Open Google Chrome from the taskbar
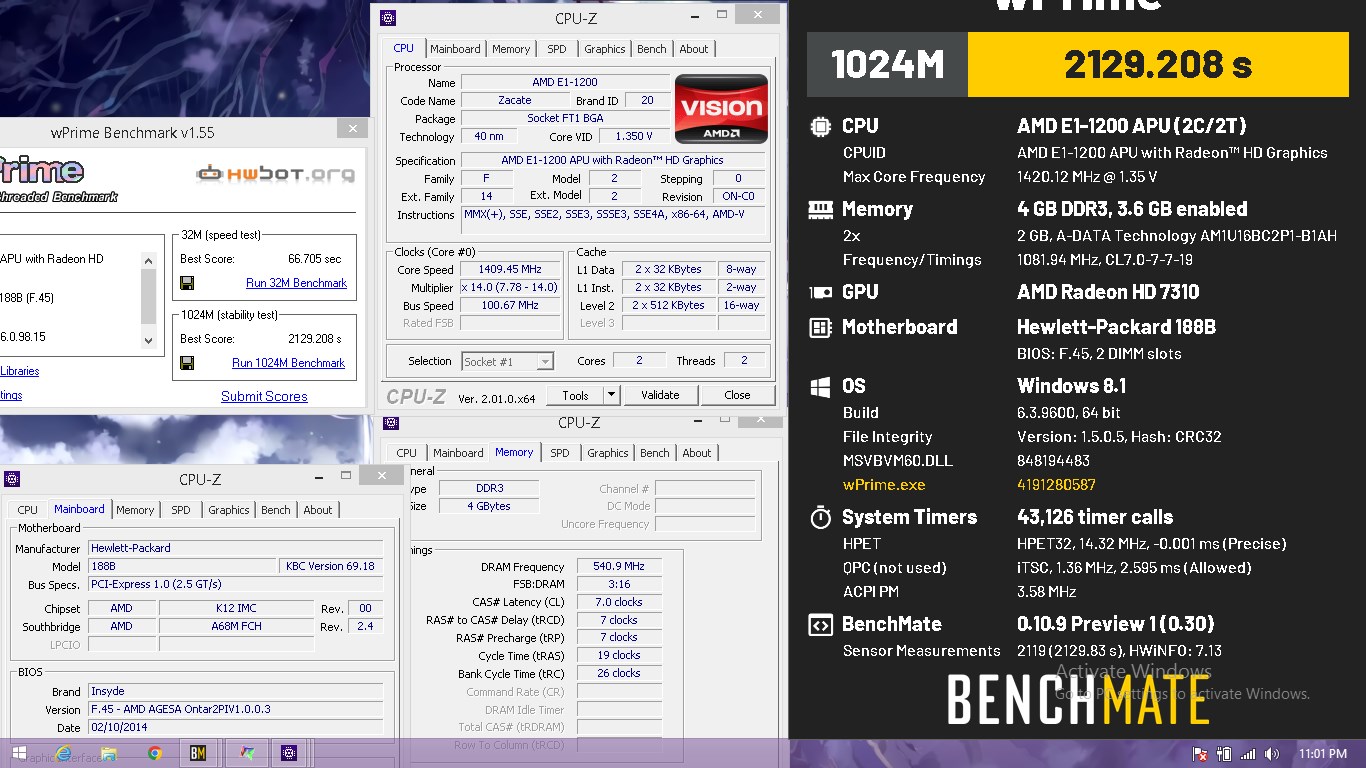This screenshot has height=768, width=1366. tap(155, 753)
